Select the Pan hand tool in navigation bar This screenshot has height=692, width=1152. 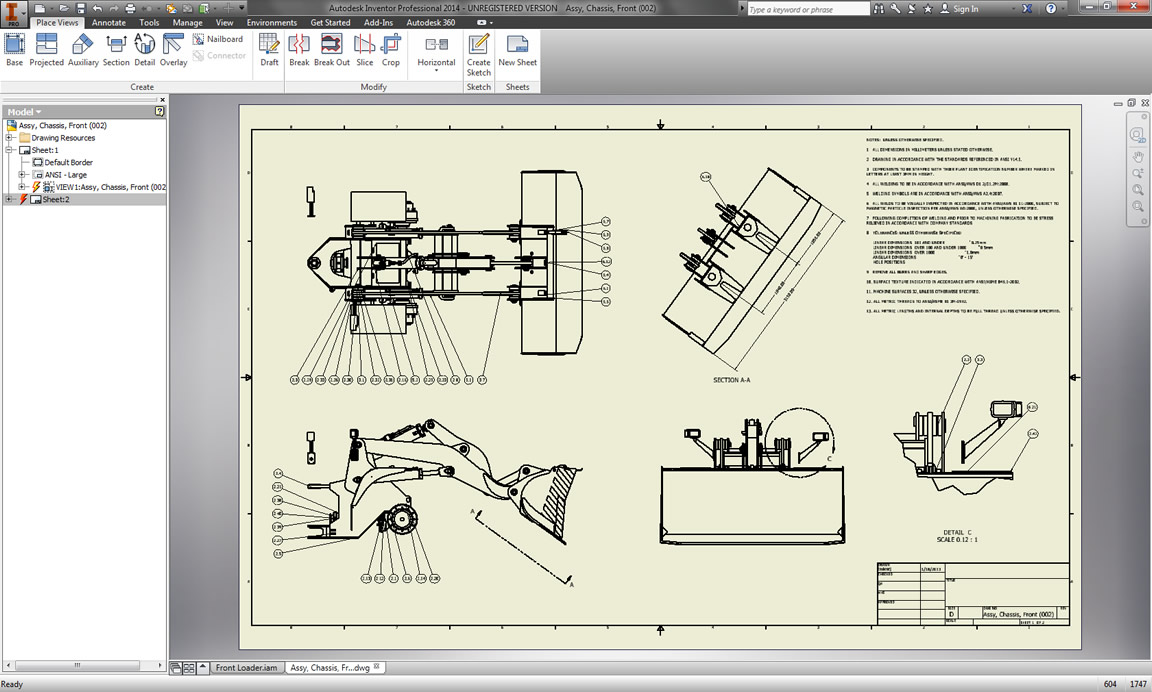[x=1137, y=157]
